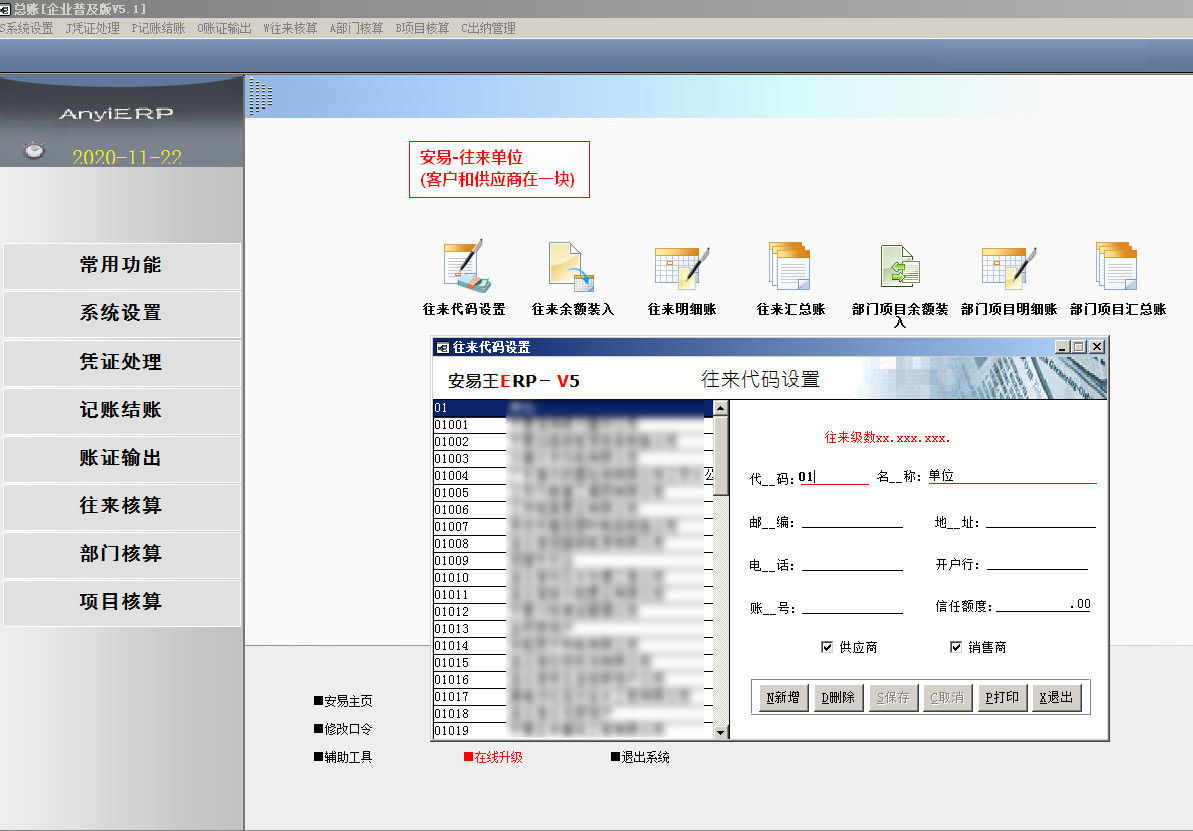Open 往来余额装入 icon
This screenshot has height=831, width=1193.
pos(572,266)
